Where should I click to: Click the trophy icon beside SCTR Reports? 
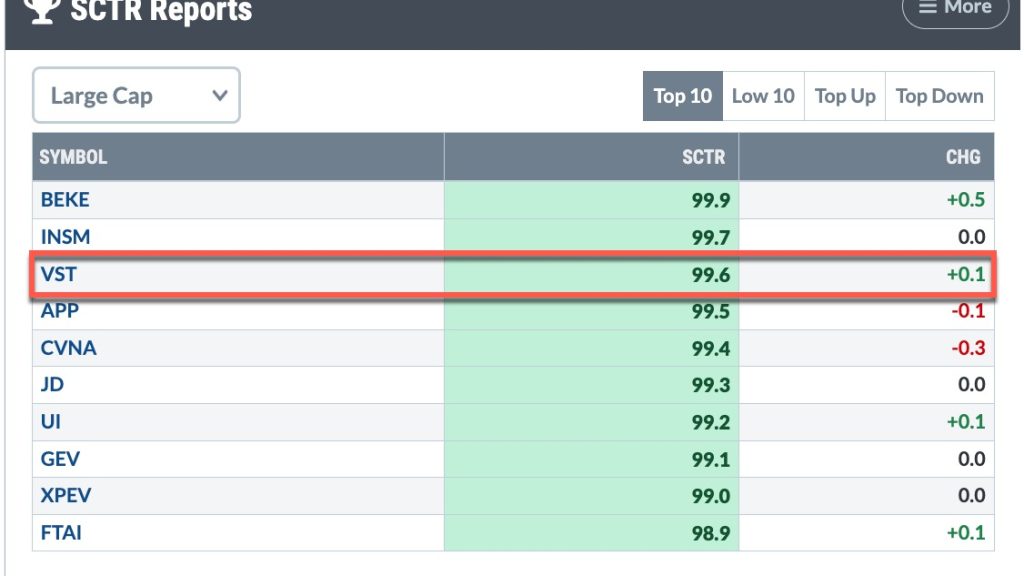pos(42,11)
